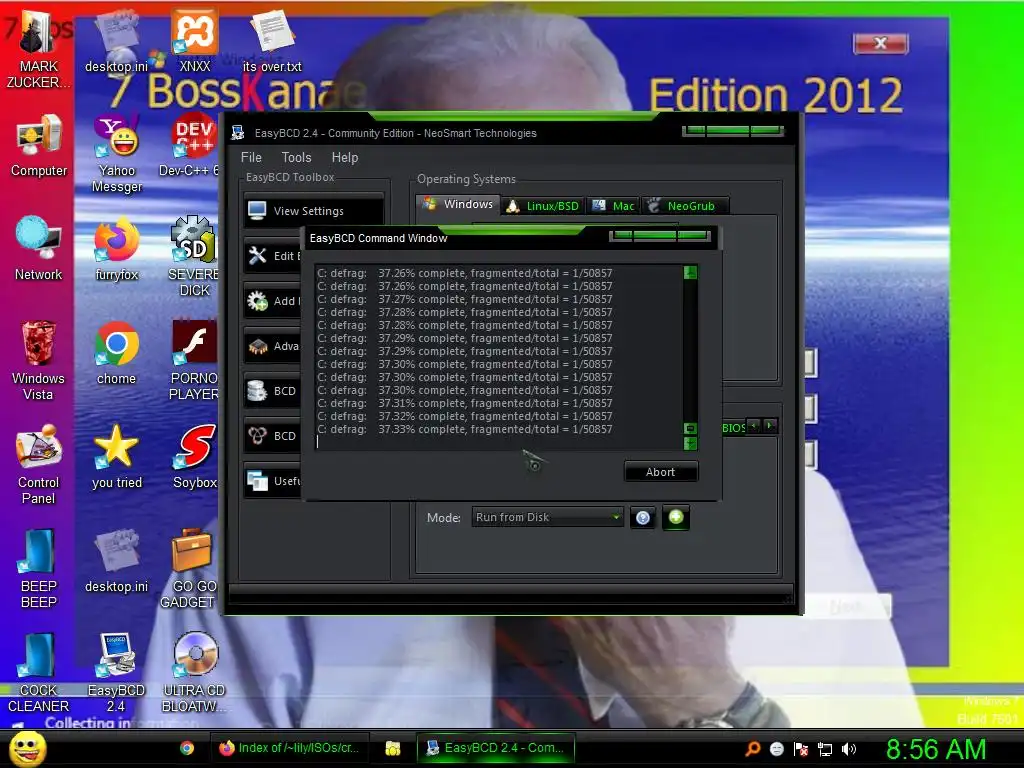Click the chat bubble tray icon

pos(776,749)
